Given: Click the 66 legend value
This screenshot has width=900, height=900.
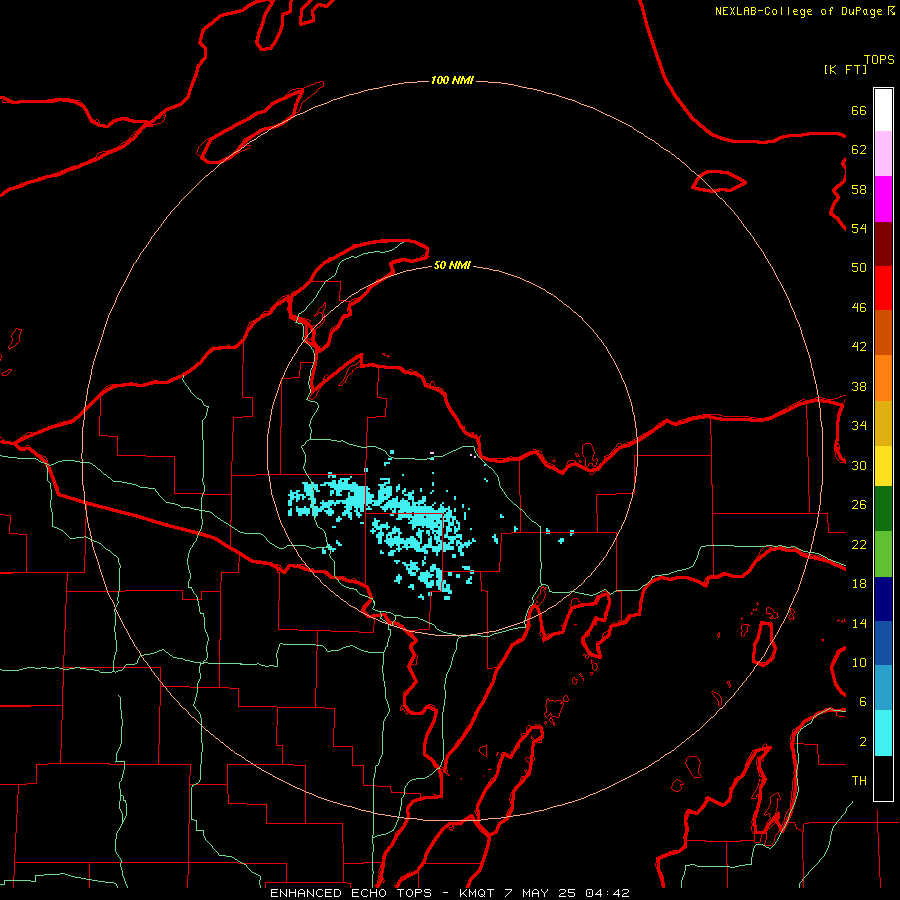Looking at the screenshot, I should click(859, 110).
